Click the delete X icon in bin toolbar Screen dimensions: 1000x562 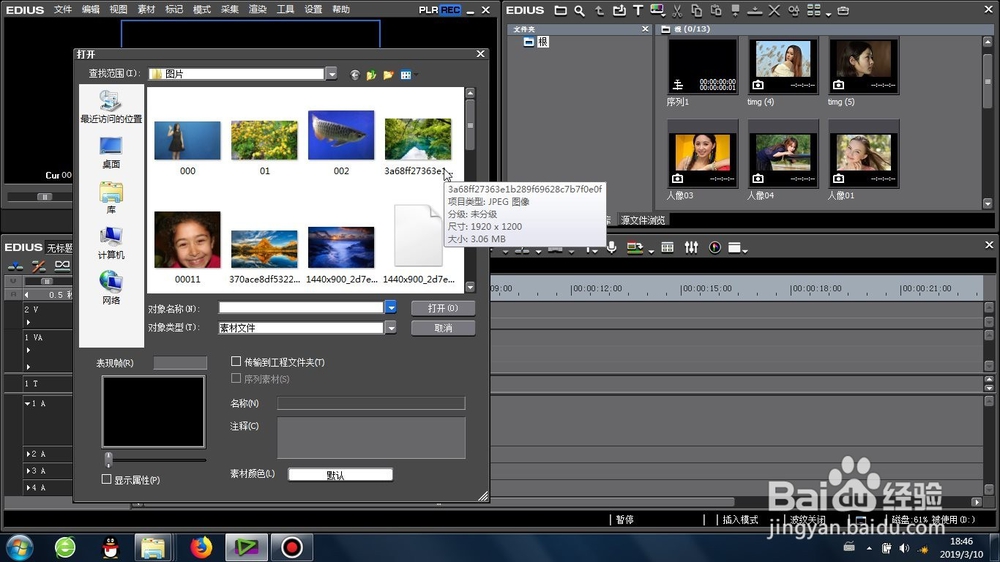(774, 10)
